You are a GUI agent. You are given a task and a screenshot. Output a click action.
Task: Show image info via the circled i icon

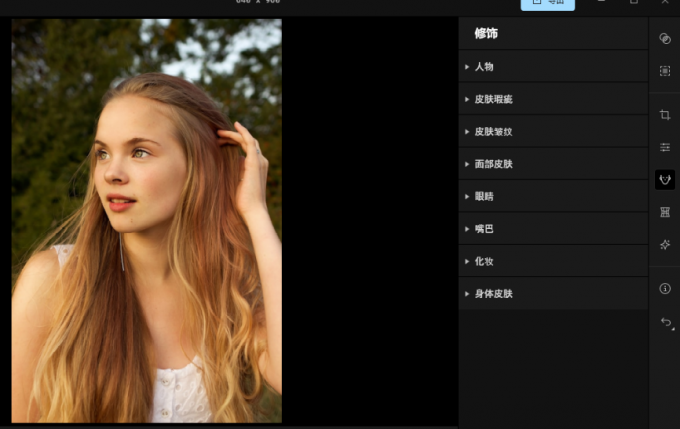click(x=664, y=288)
